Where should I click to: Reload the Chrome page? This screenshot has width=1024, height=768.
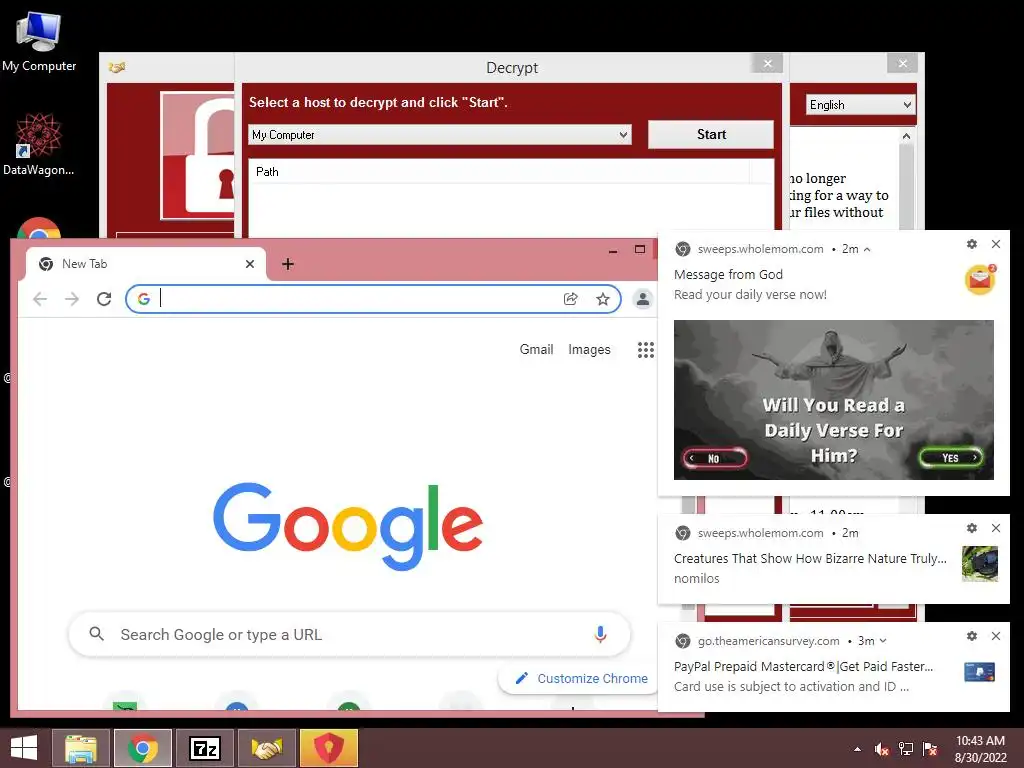104,299
